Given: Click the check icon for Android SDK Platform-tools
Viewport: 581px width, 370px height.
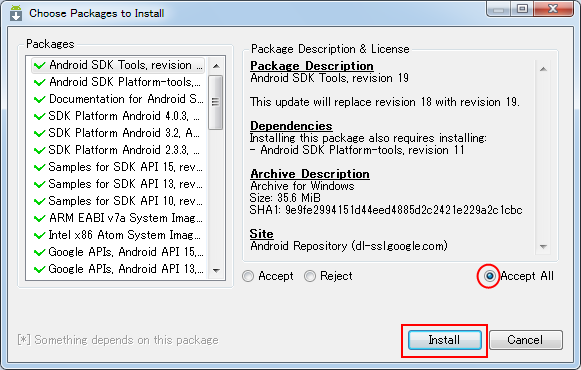Looking at the screenshot, I should coord(39,82).
